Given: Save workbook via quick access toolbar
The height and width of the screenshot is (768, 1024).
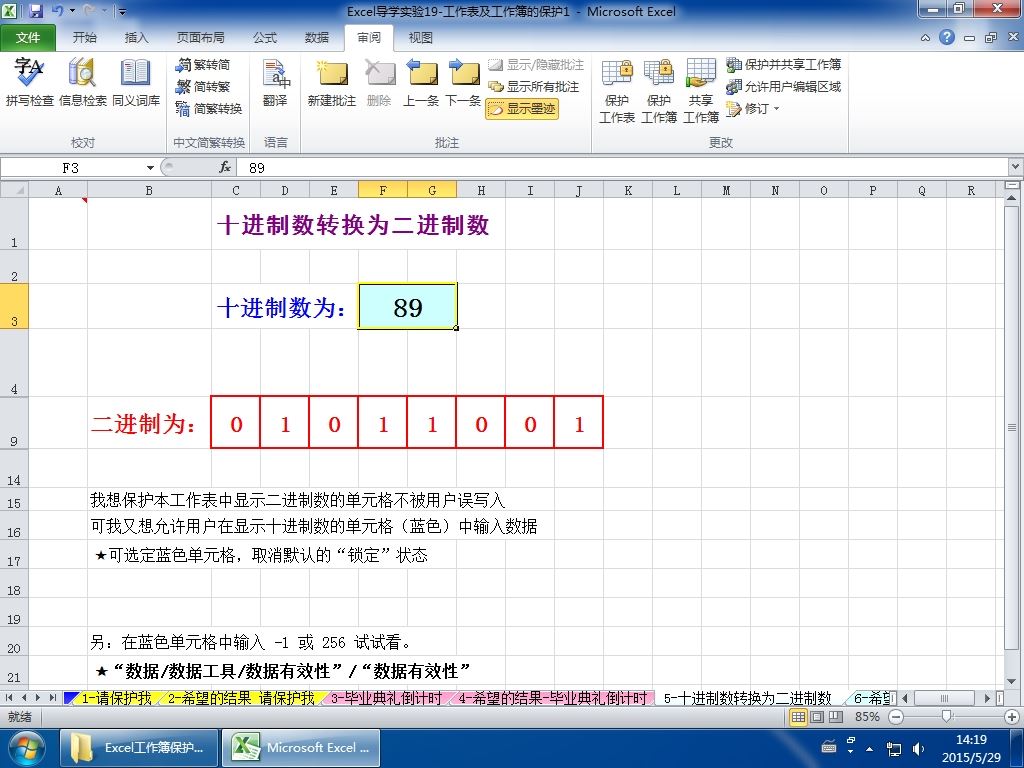Looking at the screenshot, I should click(35, 10).
